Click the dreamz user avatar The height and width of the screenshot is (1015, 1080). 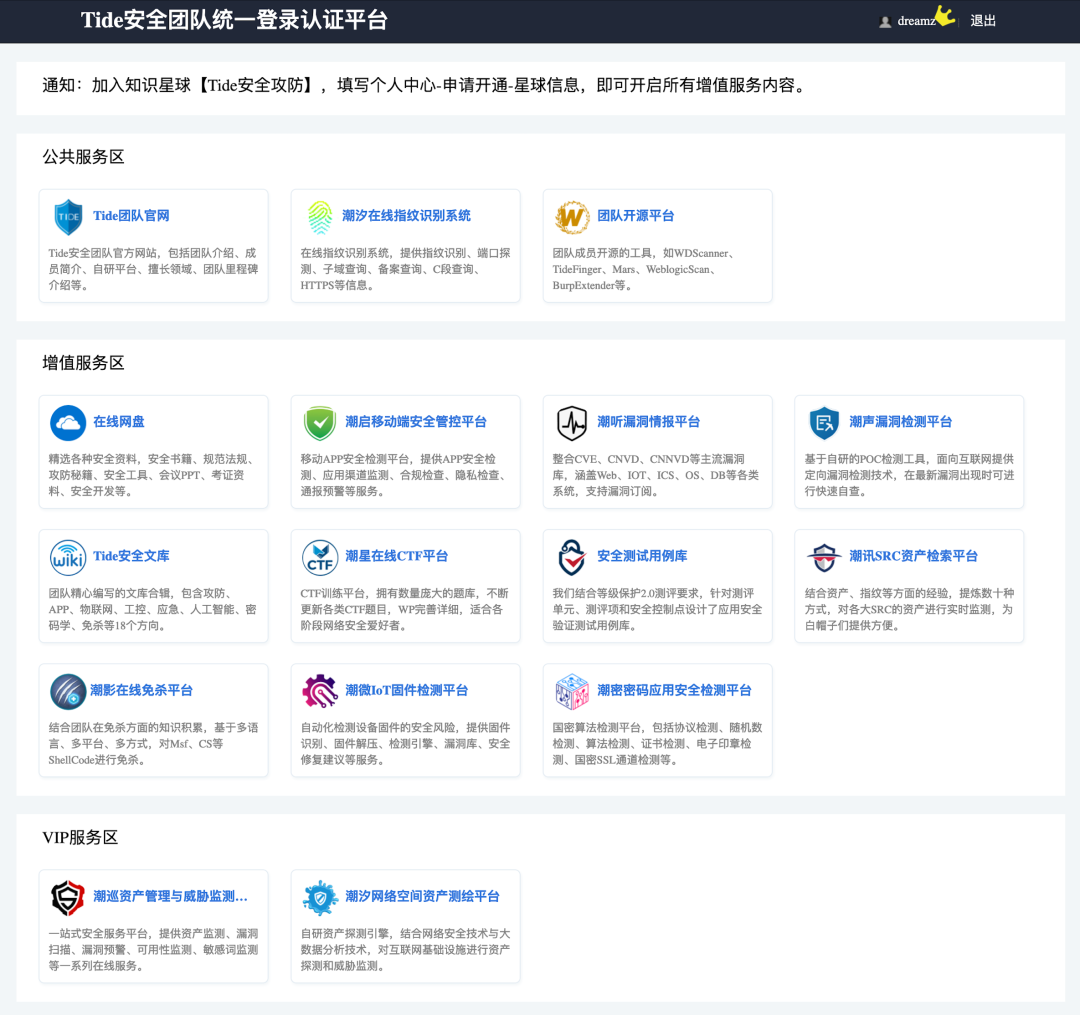coord(885,20)
